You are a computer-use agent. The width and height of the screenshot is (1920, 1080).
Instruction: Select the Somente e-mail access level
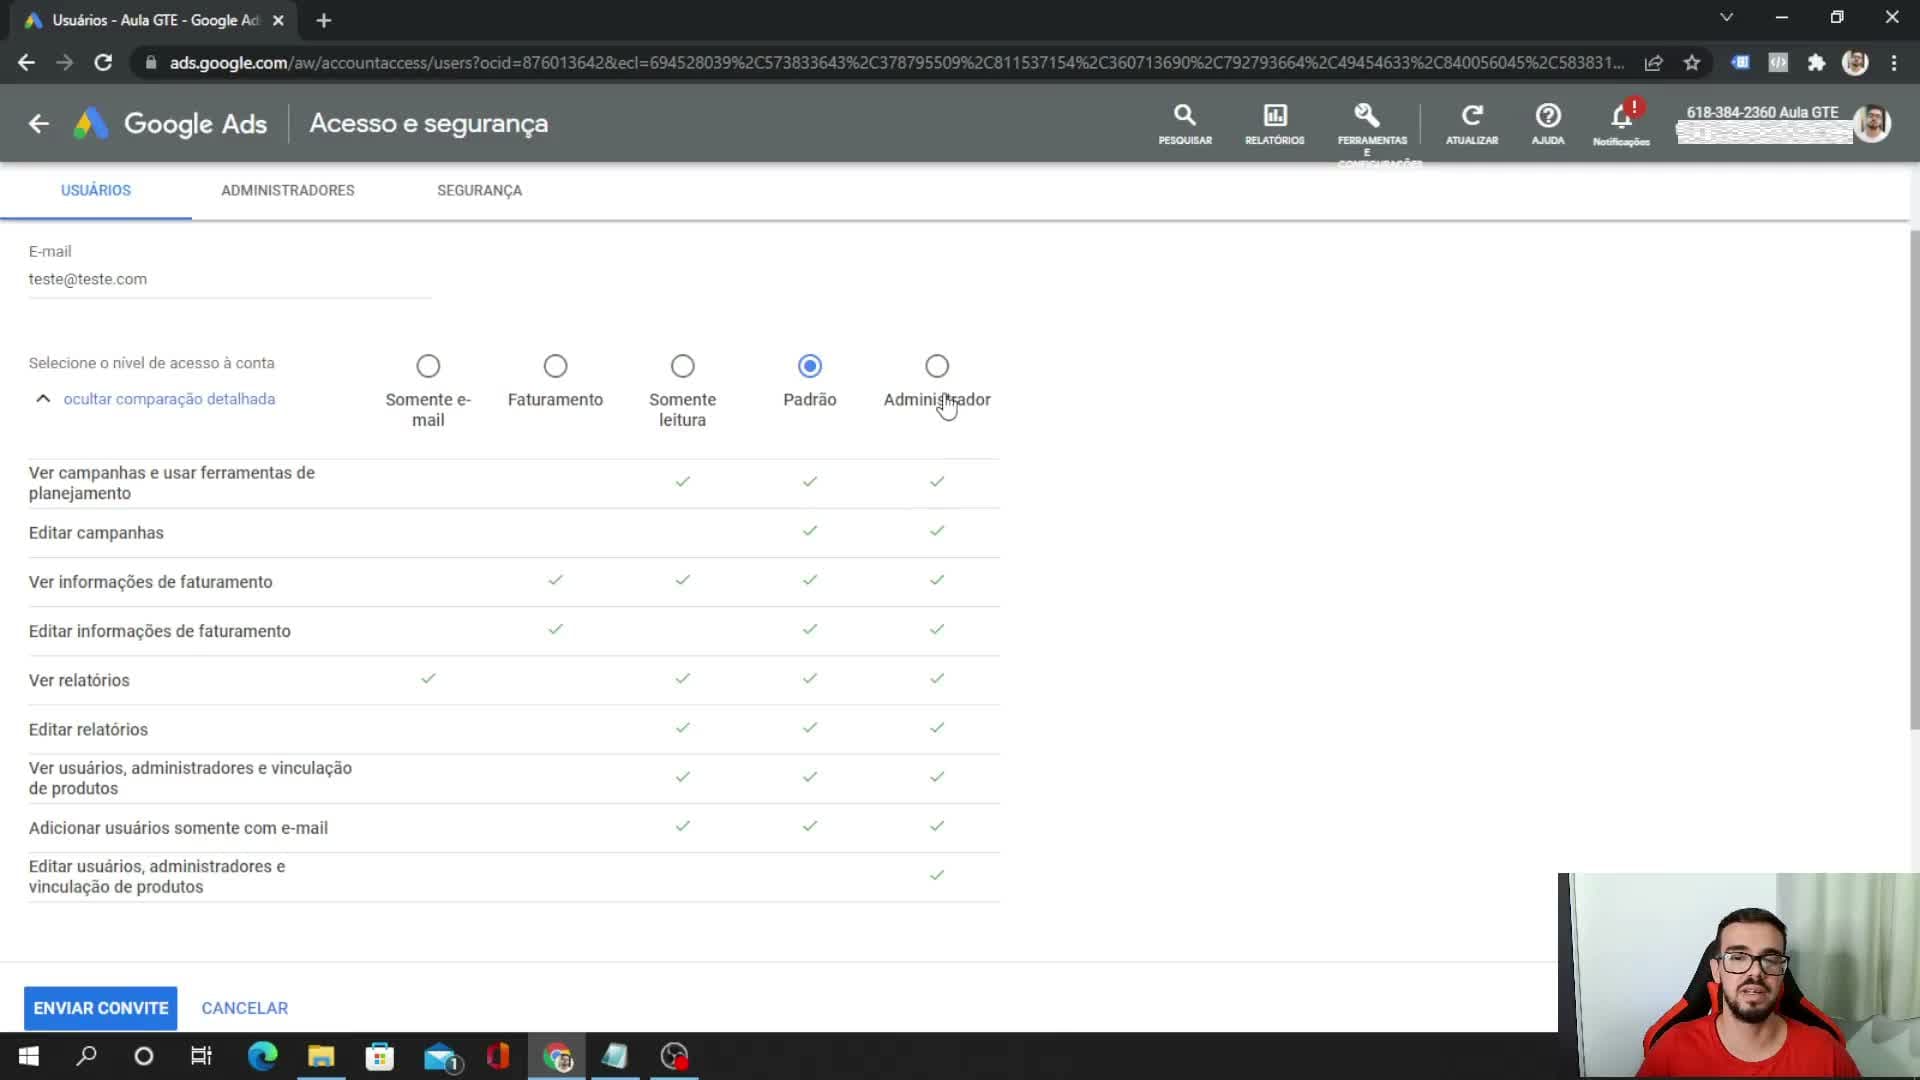tap(428, 366)
